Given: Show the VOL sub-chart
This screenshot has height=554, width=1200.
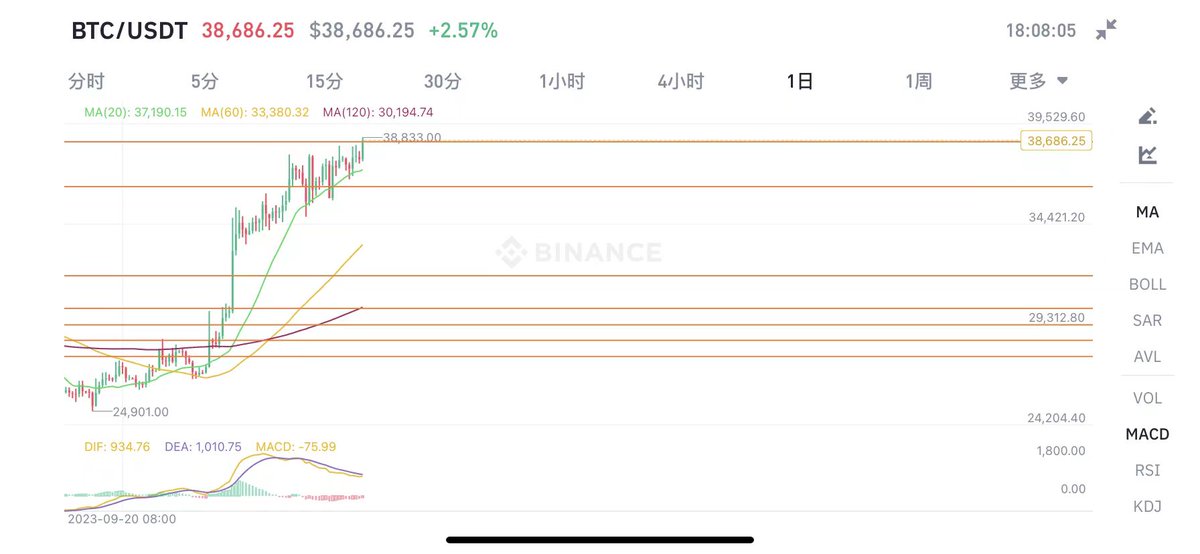Looking at the screenshot, I should click(1147, 398).
